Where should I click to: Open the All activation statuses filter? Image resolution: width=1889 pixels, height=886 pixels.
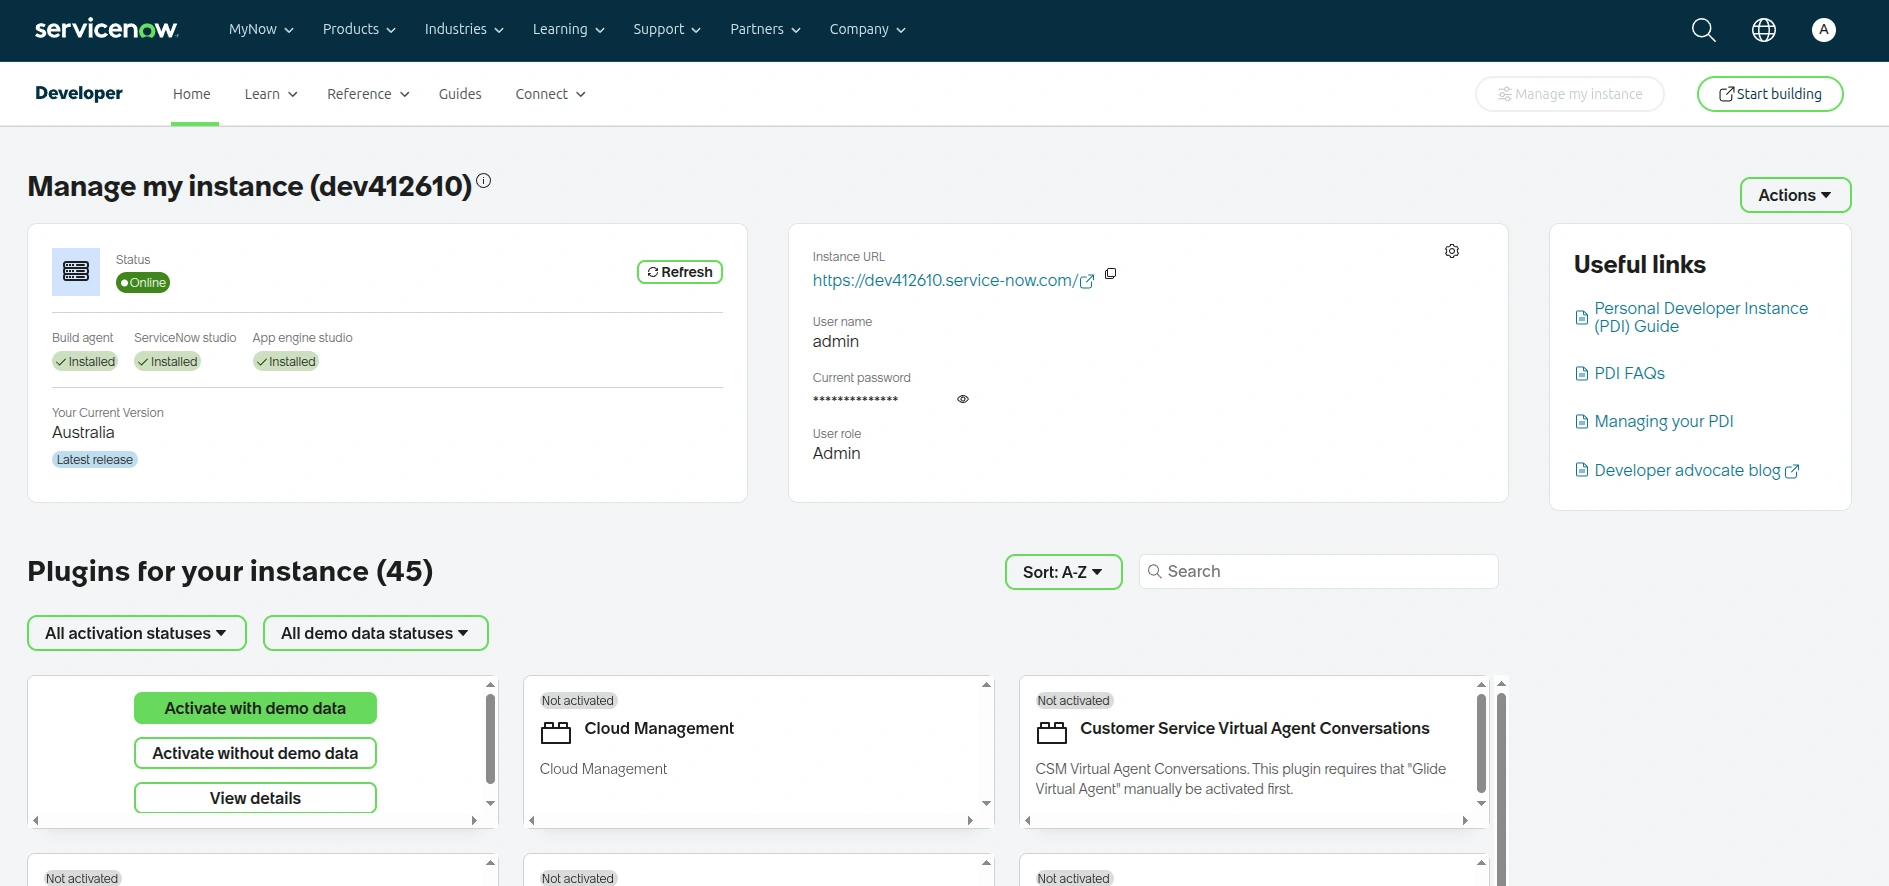pos(136,633)
